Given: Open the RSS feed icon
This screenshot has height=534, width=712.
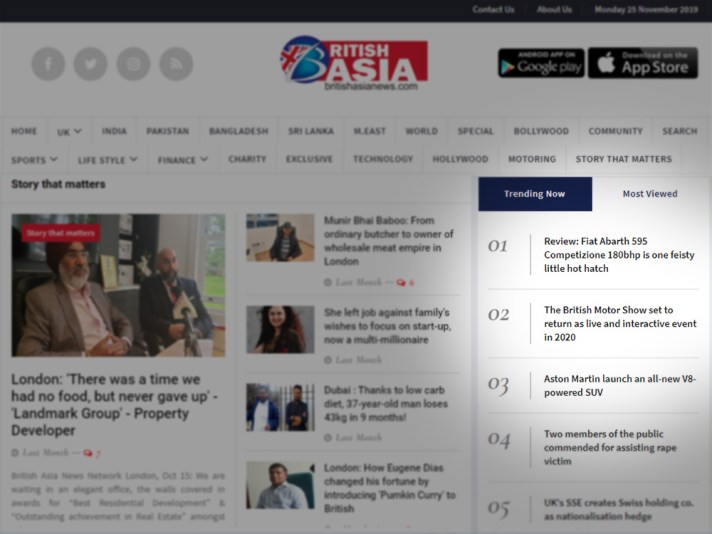Looking at the screenshot, I should pyautogui.click(x=176, y=64).
